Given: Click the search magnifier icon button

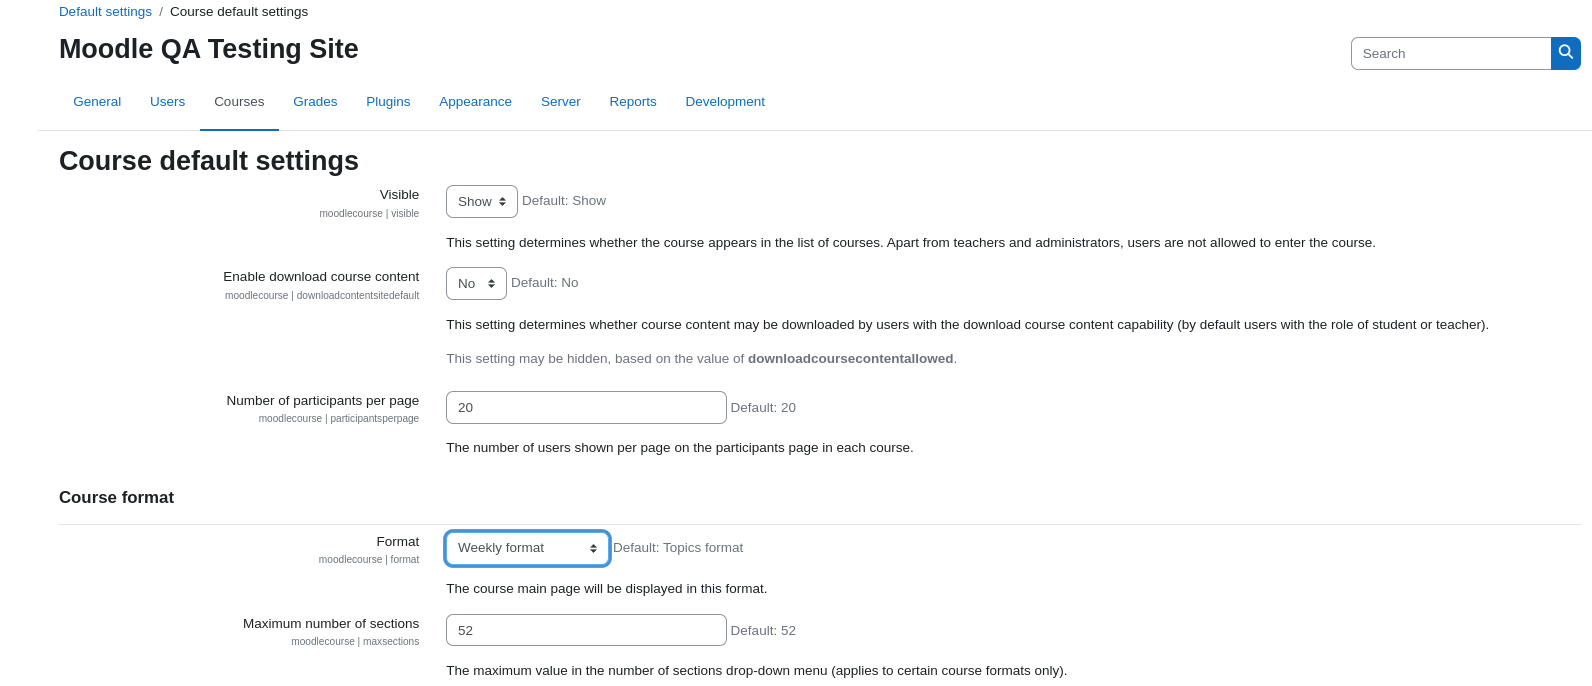Looking at the screenshot, I should [x=1566, y=53].
